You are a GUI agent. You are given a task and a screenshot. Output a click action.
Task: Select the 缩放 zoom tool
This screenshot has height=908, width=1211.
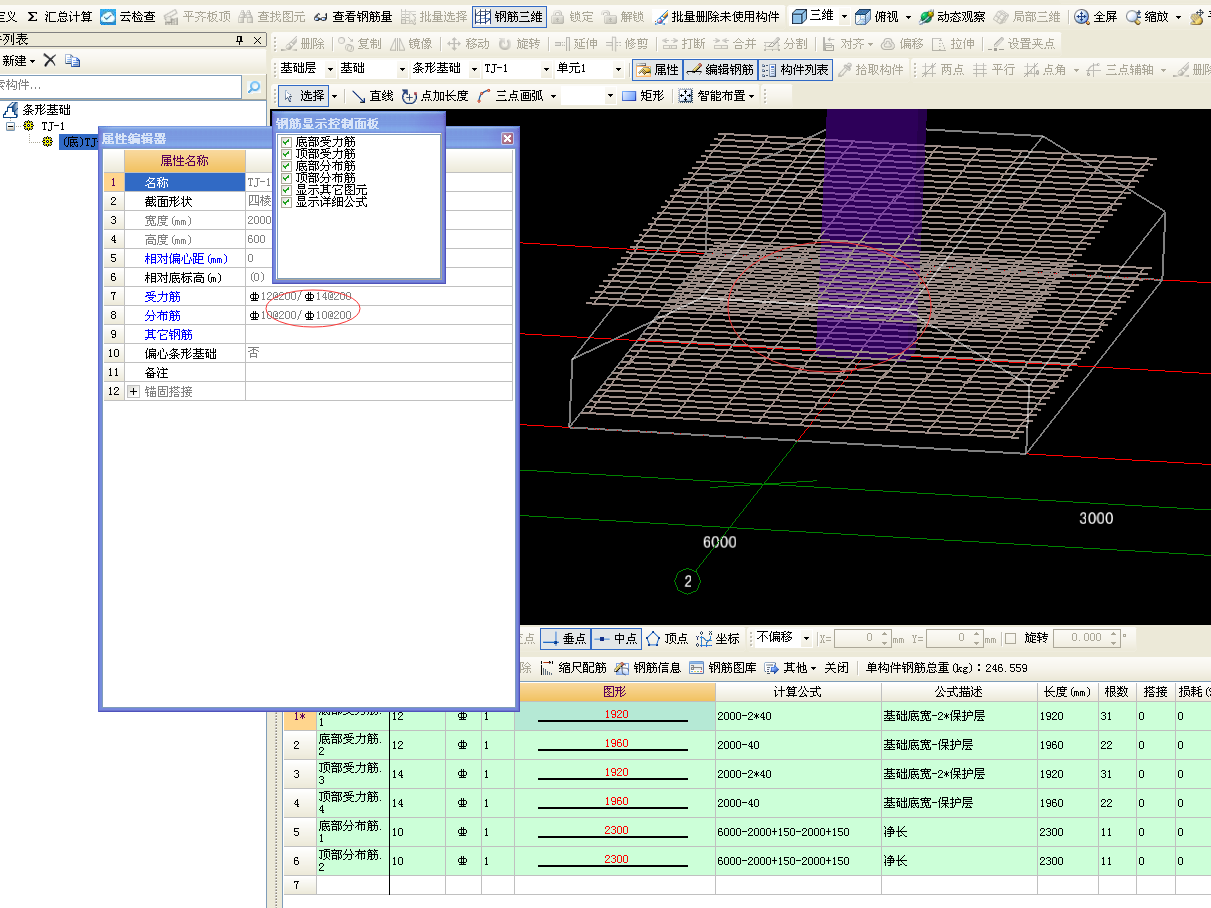pyautogui.click(x=1147, y=17)
